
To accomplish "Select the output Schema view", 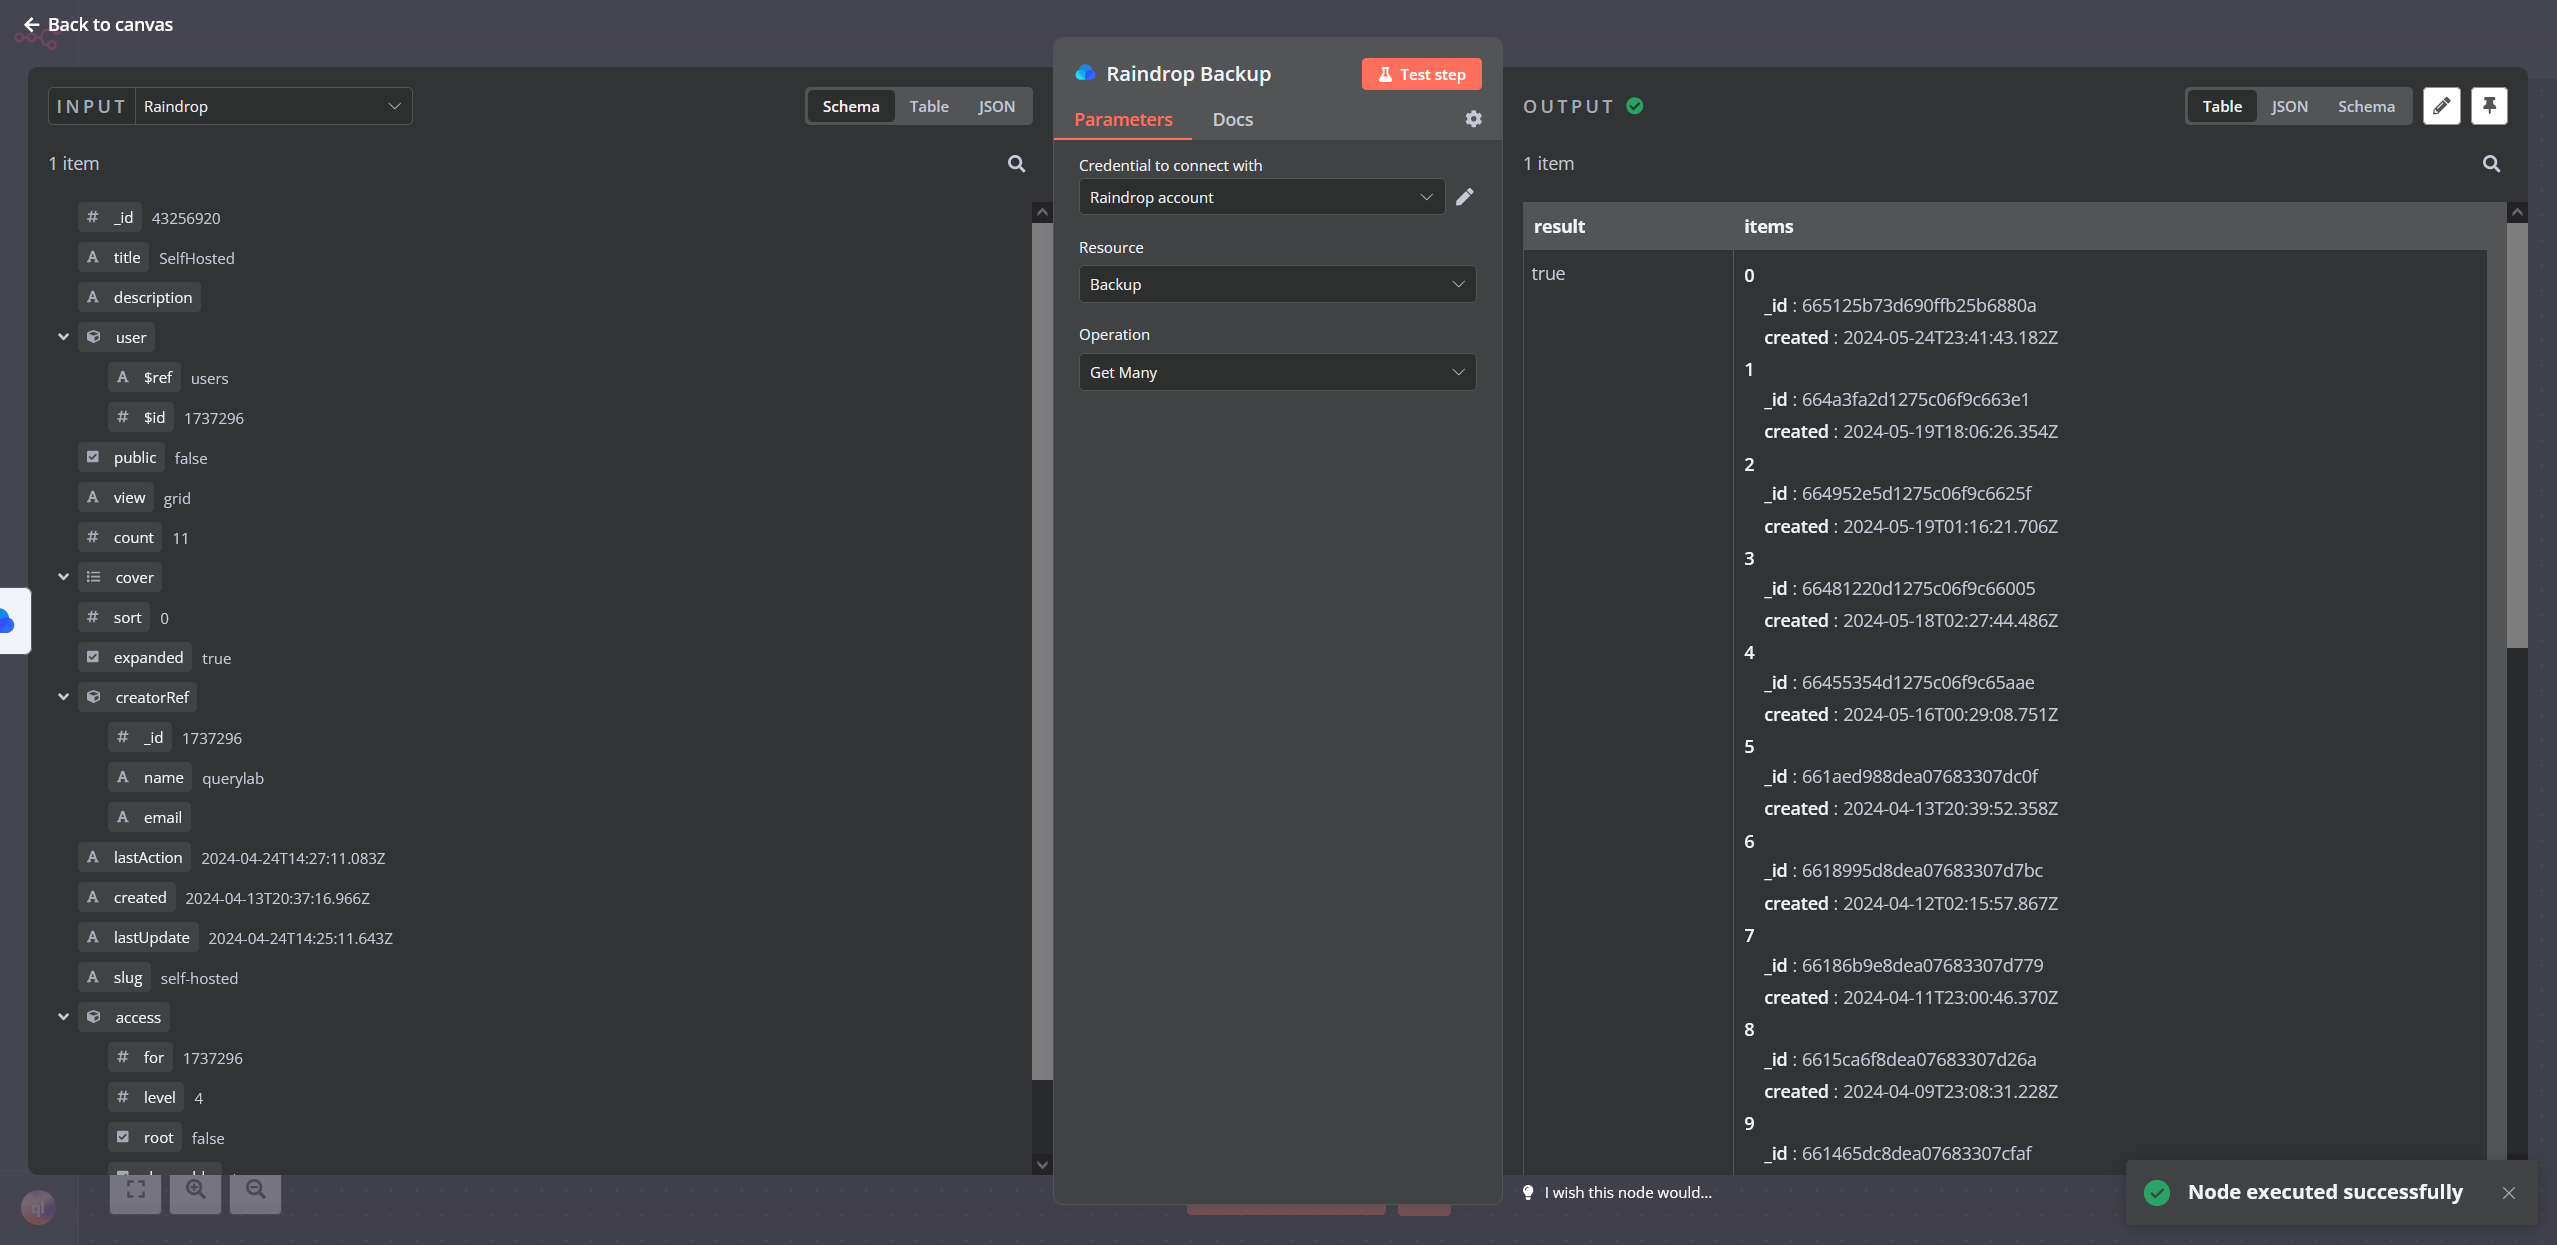I will click(x=2366, y=106).
